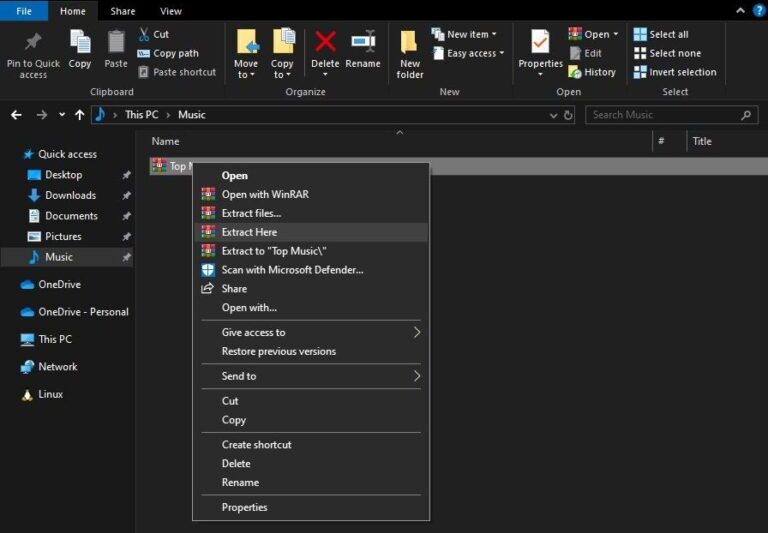
Task: Click Open at top of context menu
Action: pos(311,176)
